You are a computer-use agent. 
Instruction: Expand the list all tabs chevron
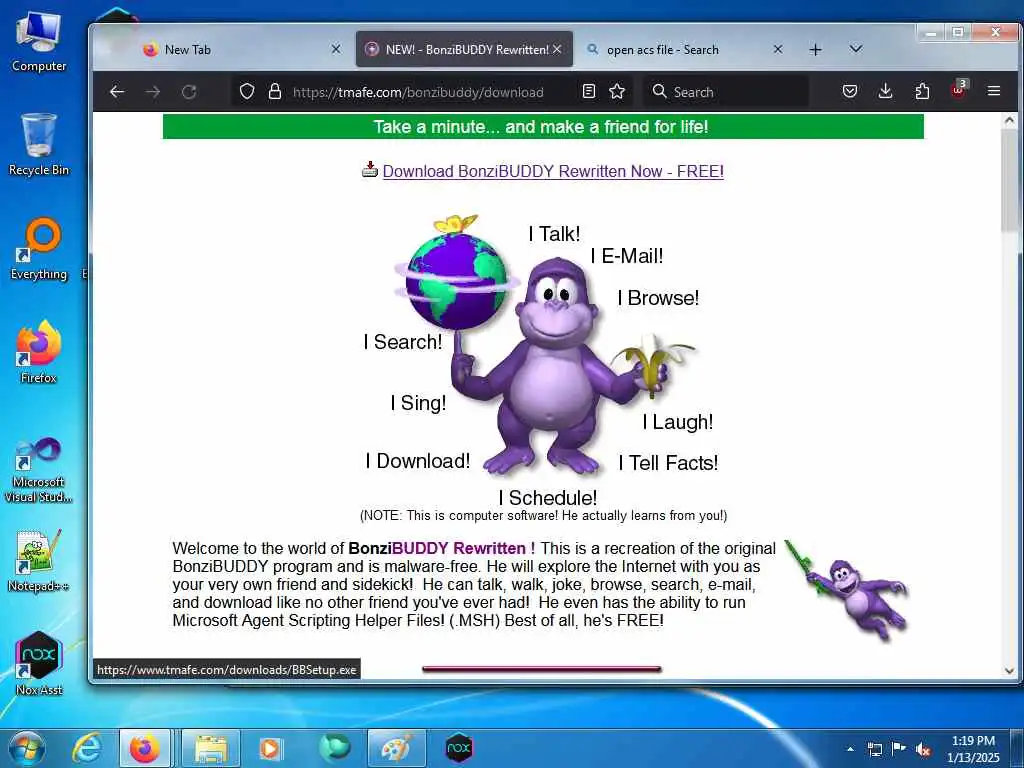(x=856, y=49)
